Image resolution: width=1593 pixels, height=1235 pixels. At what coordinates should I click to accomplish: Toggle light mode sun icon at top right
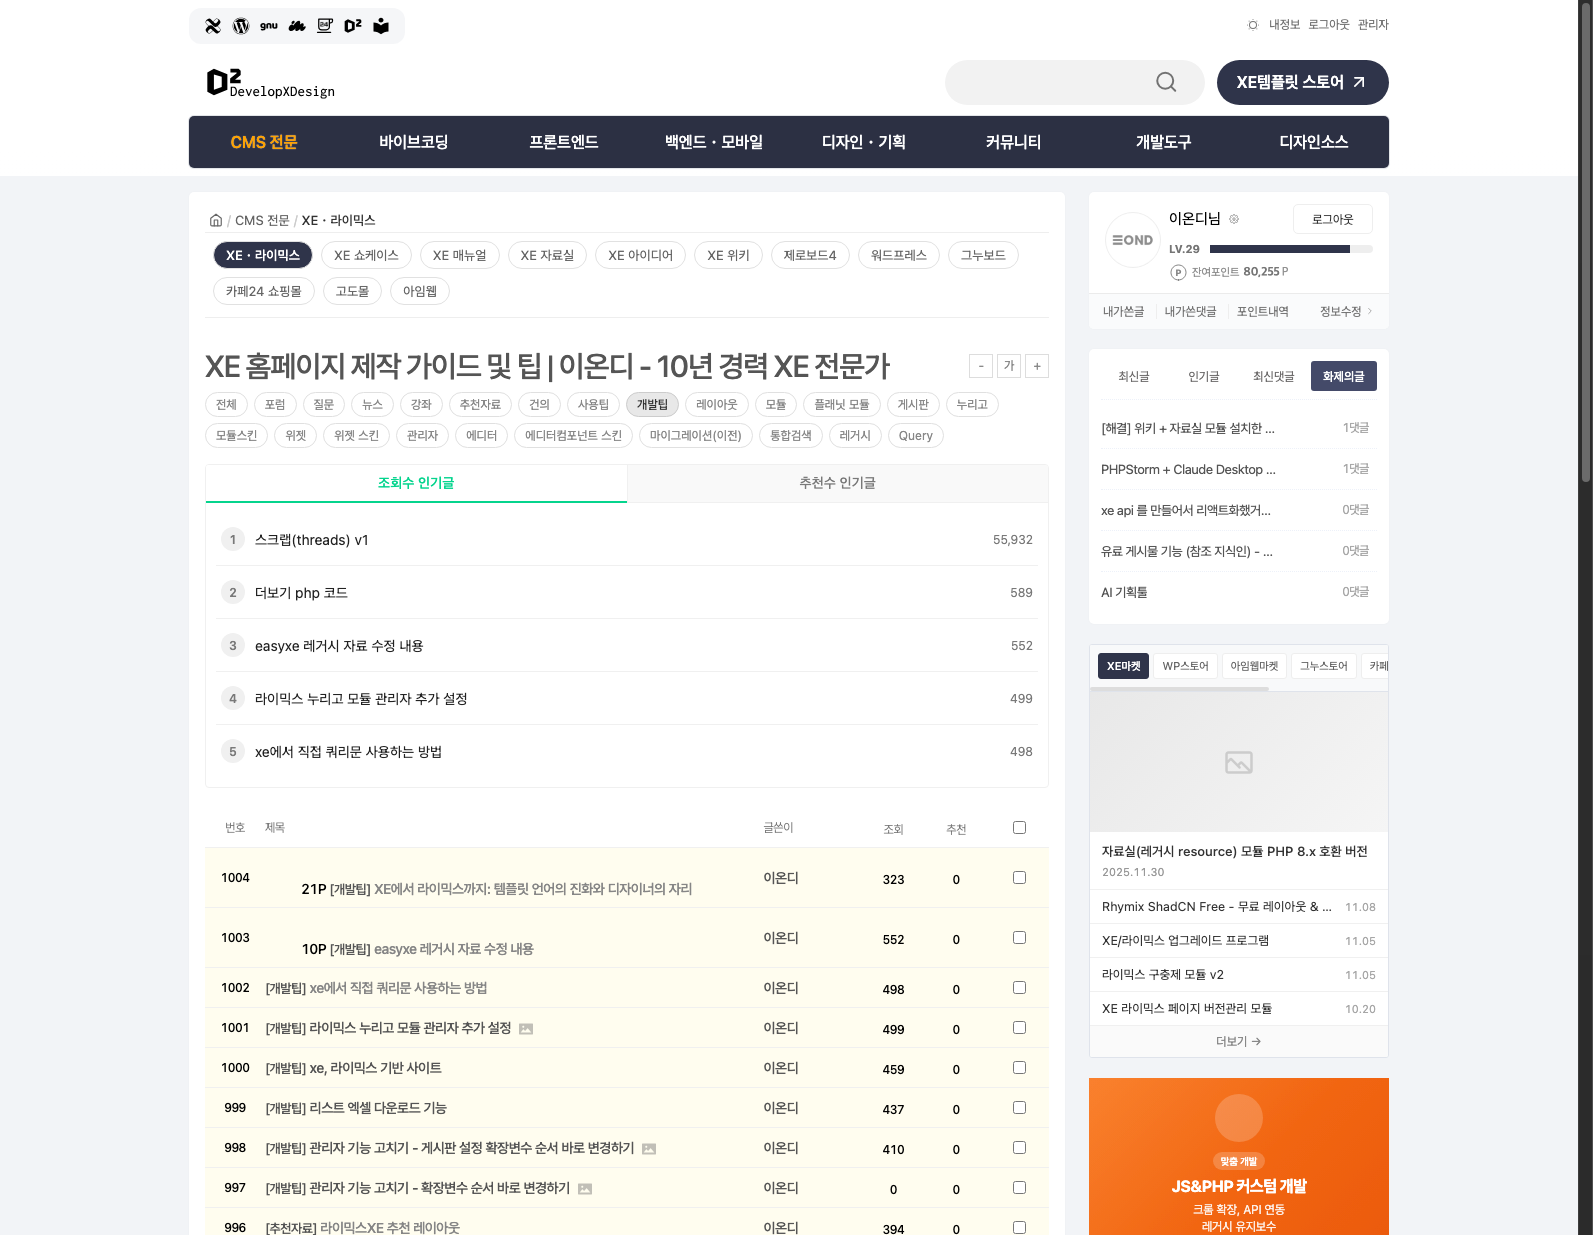[x=1253, y=25]
